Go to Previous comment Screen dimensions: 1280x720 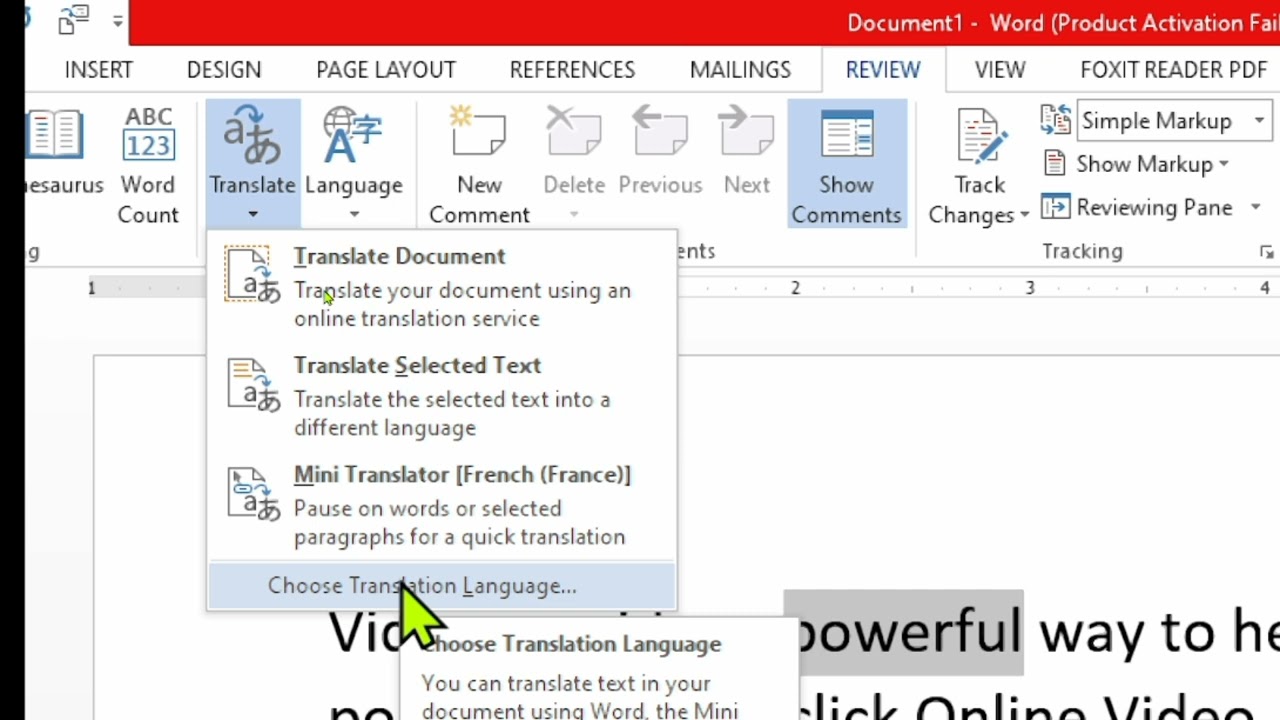coord(660,152)
